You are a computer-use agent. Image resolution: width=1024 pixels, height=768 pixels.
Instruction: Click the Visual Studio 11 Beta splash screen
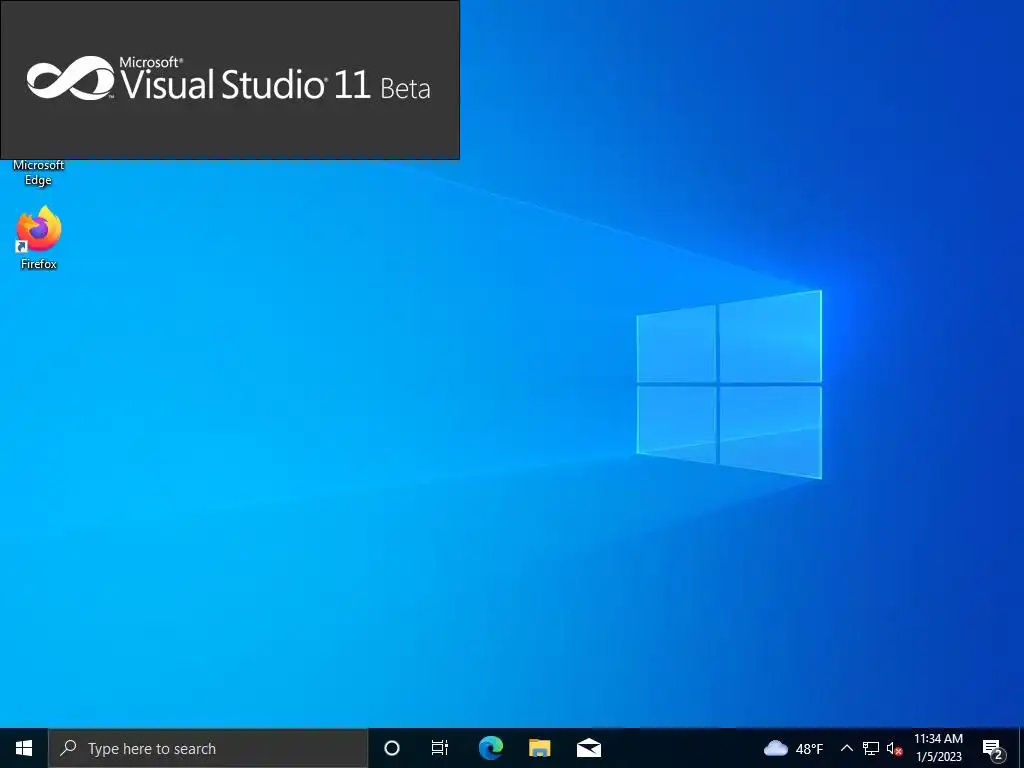[230, 80]
